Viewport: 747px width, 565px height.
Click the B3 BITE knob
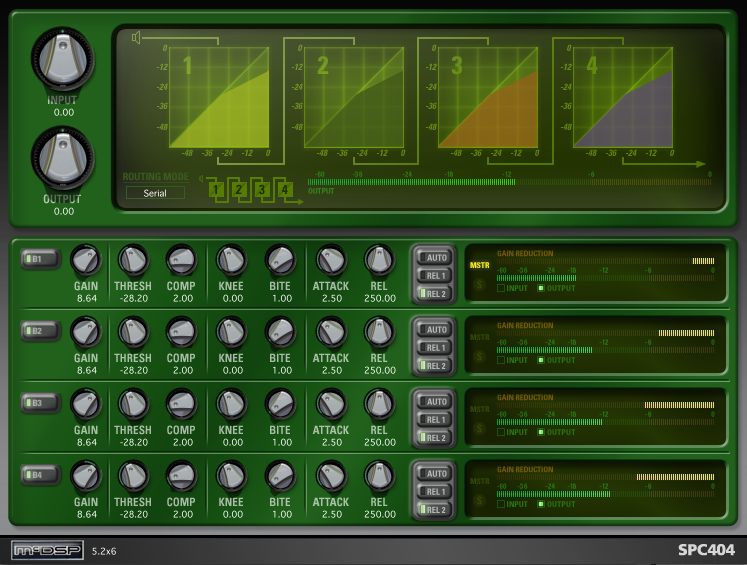tap(280, 404)
